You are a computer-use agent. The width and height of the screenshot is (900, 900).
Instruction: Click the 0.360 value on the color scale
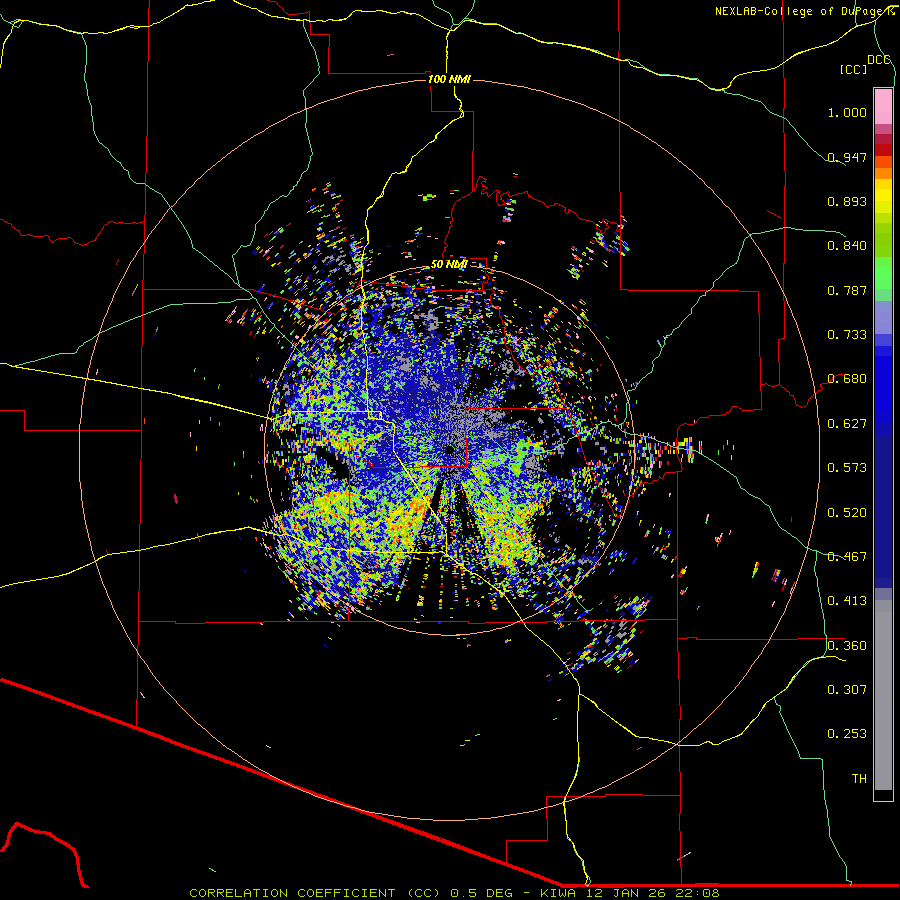(x=847, y=646)
